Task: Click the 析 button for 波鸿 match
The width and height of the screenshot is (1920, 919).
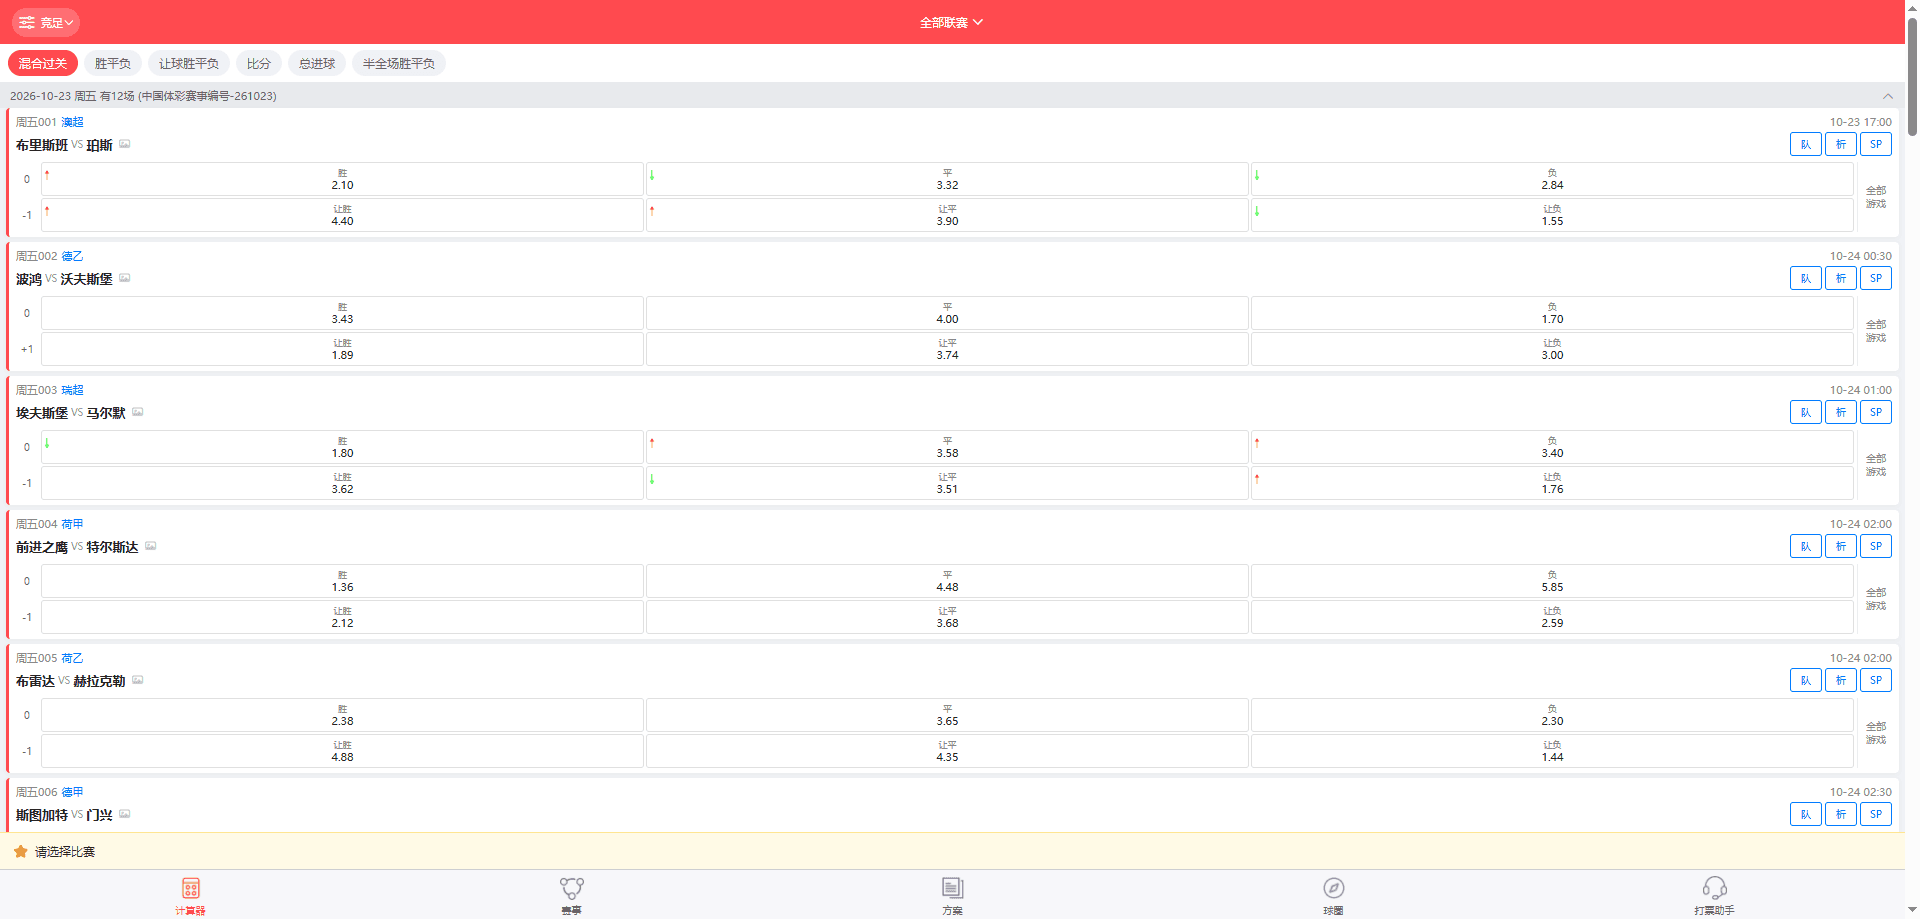Action: point(1841,278)
